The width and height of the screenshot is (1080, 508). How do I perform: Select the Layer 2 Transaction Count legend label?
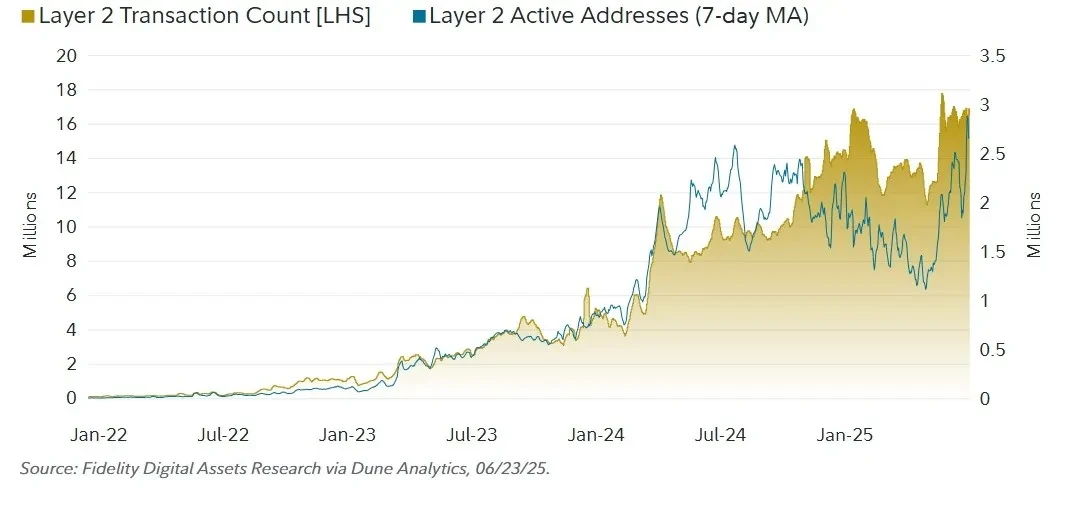pyautogui.click(x=204, y=18)
